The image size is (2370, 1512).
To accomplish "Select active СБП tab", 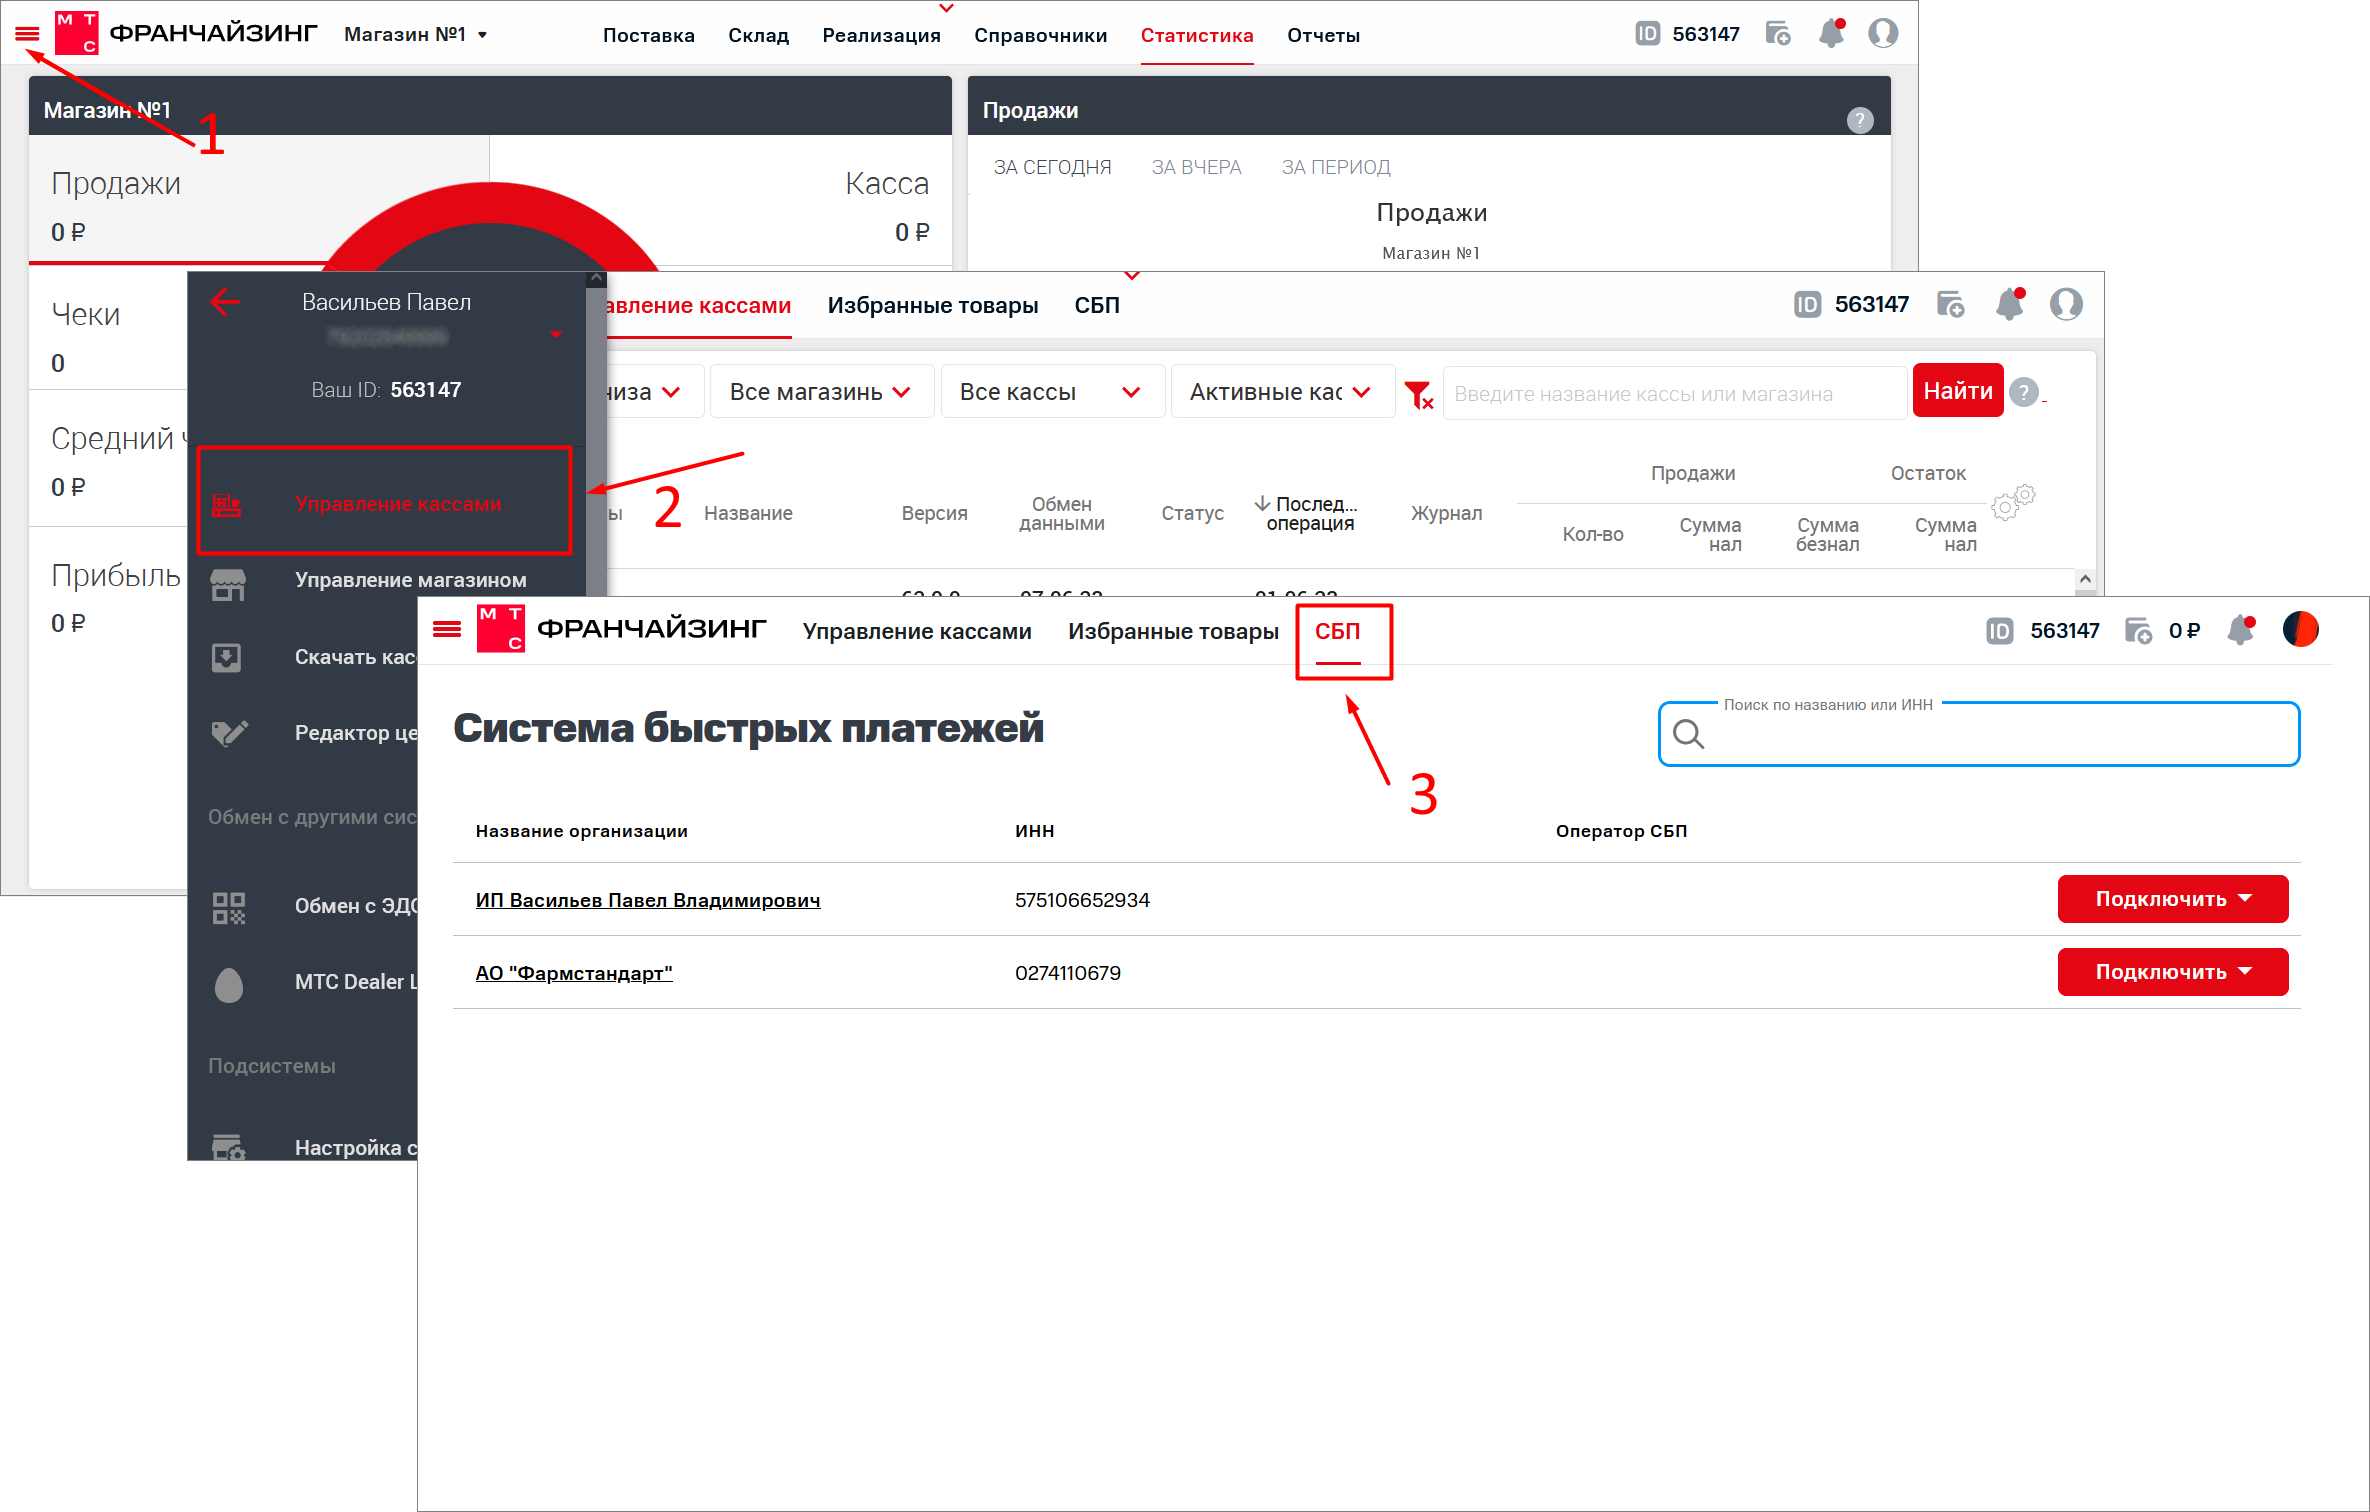I will [x=1337, y=631].
